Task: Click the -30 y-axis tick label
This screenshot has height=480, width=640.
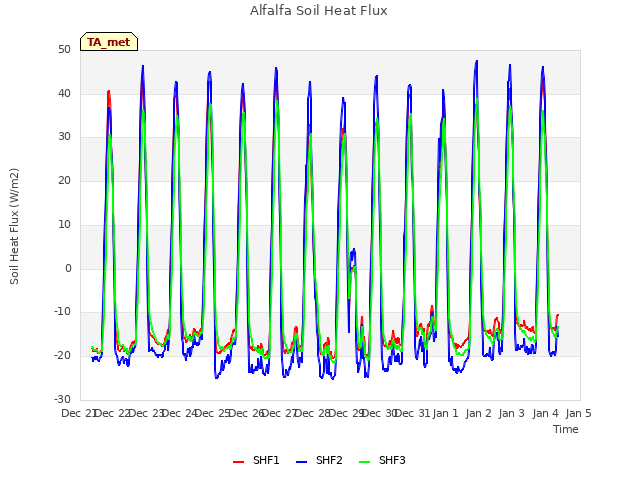Action: [63, 399]
